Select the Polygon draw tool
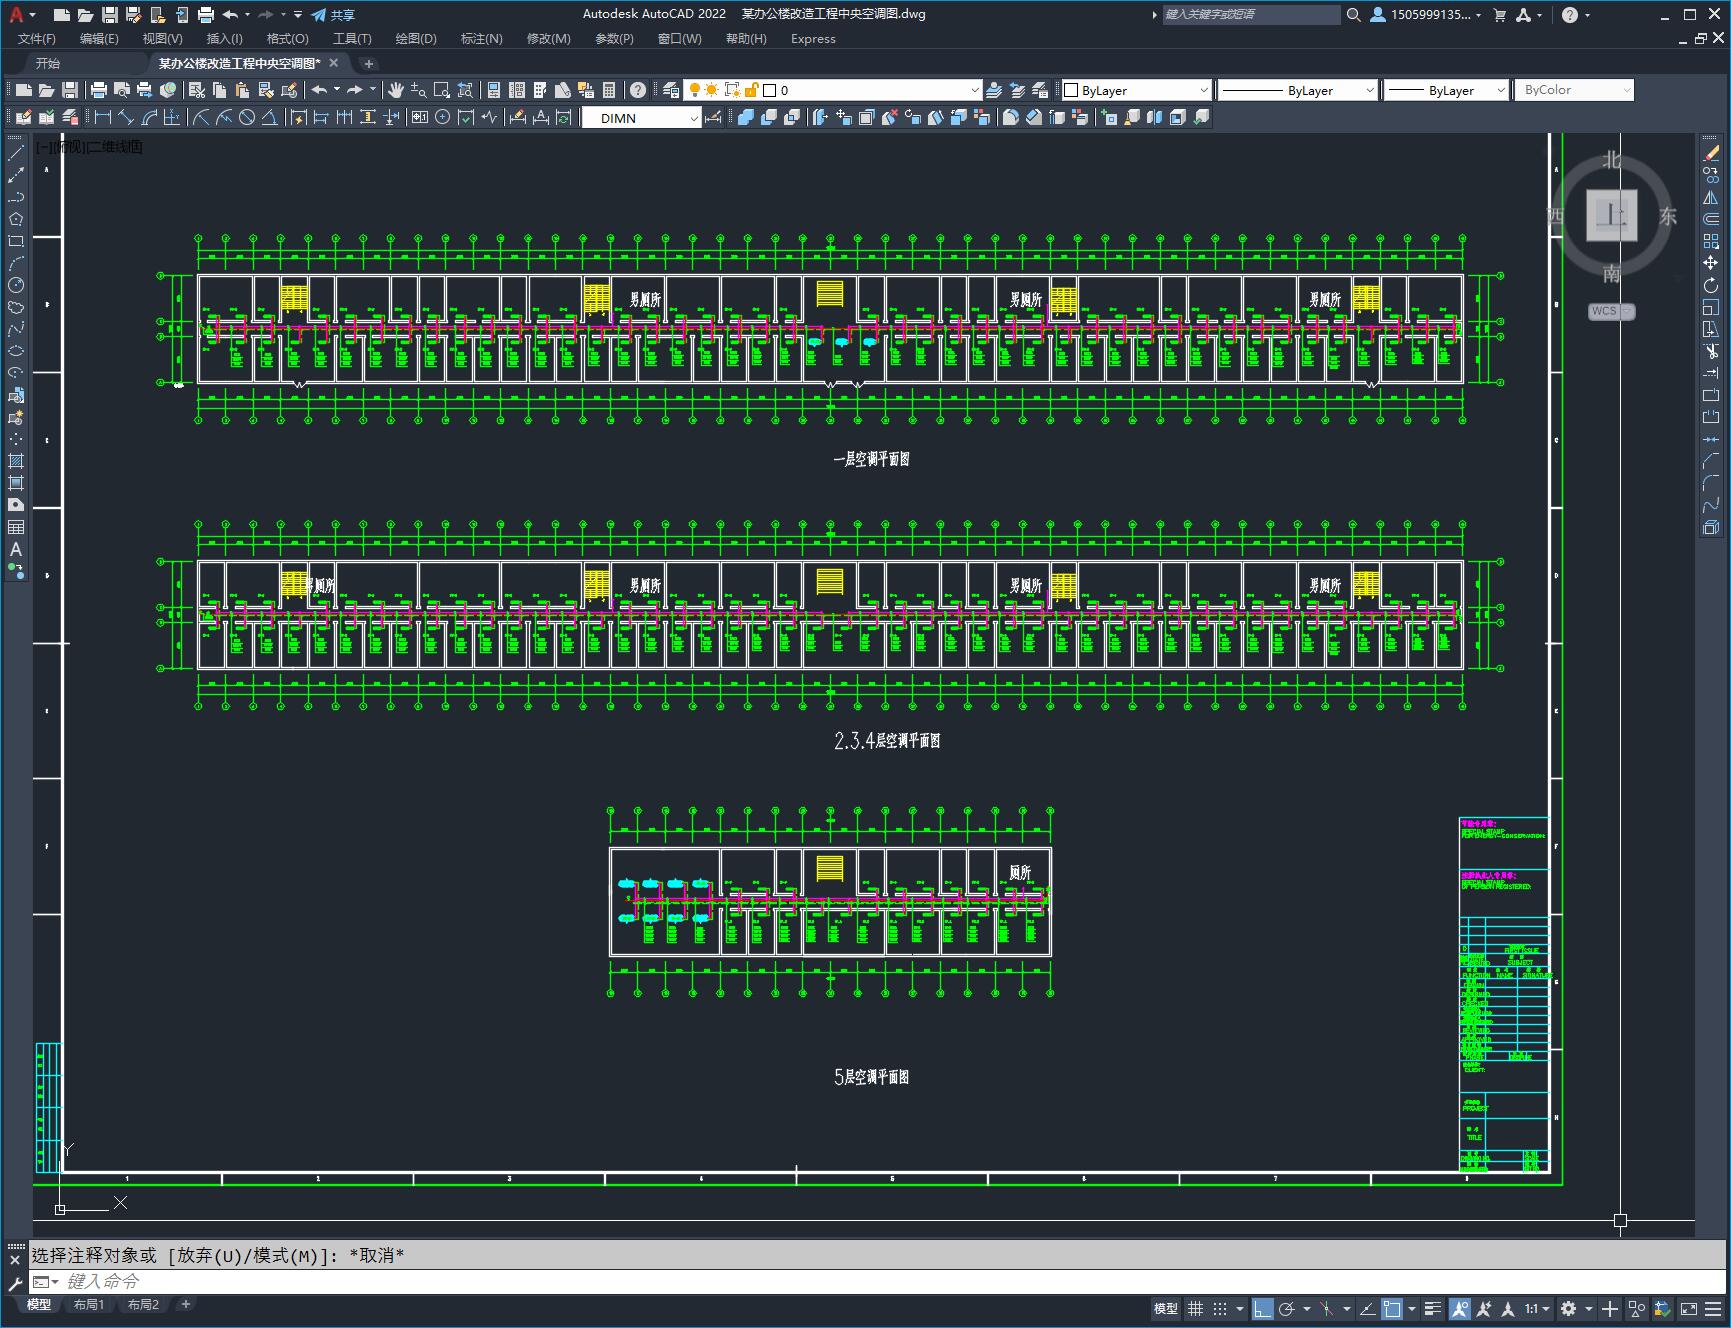 [x=16, y=219]
